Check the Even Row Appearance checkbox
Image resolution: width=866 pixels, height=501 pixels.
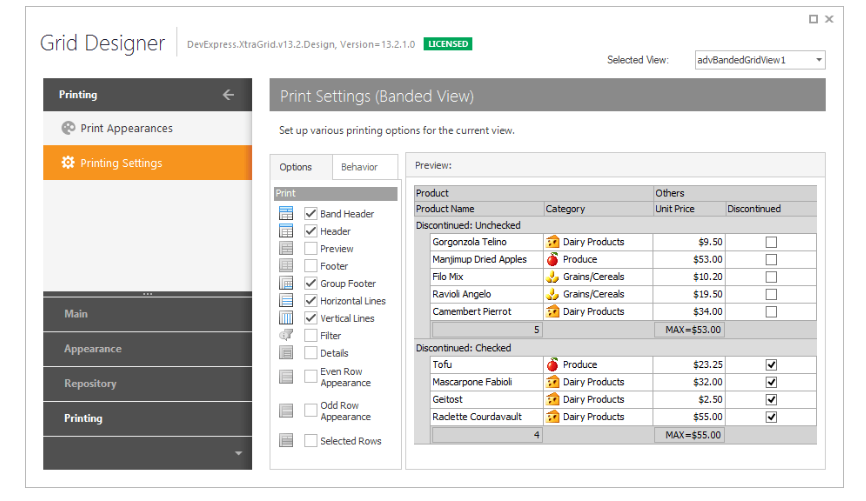311,377
